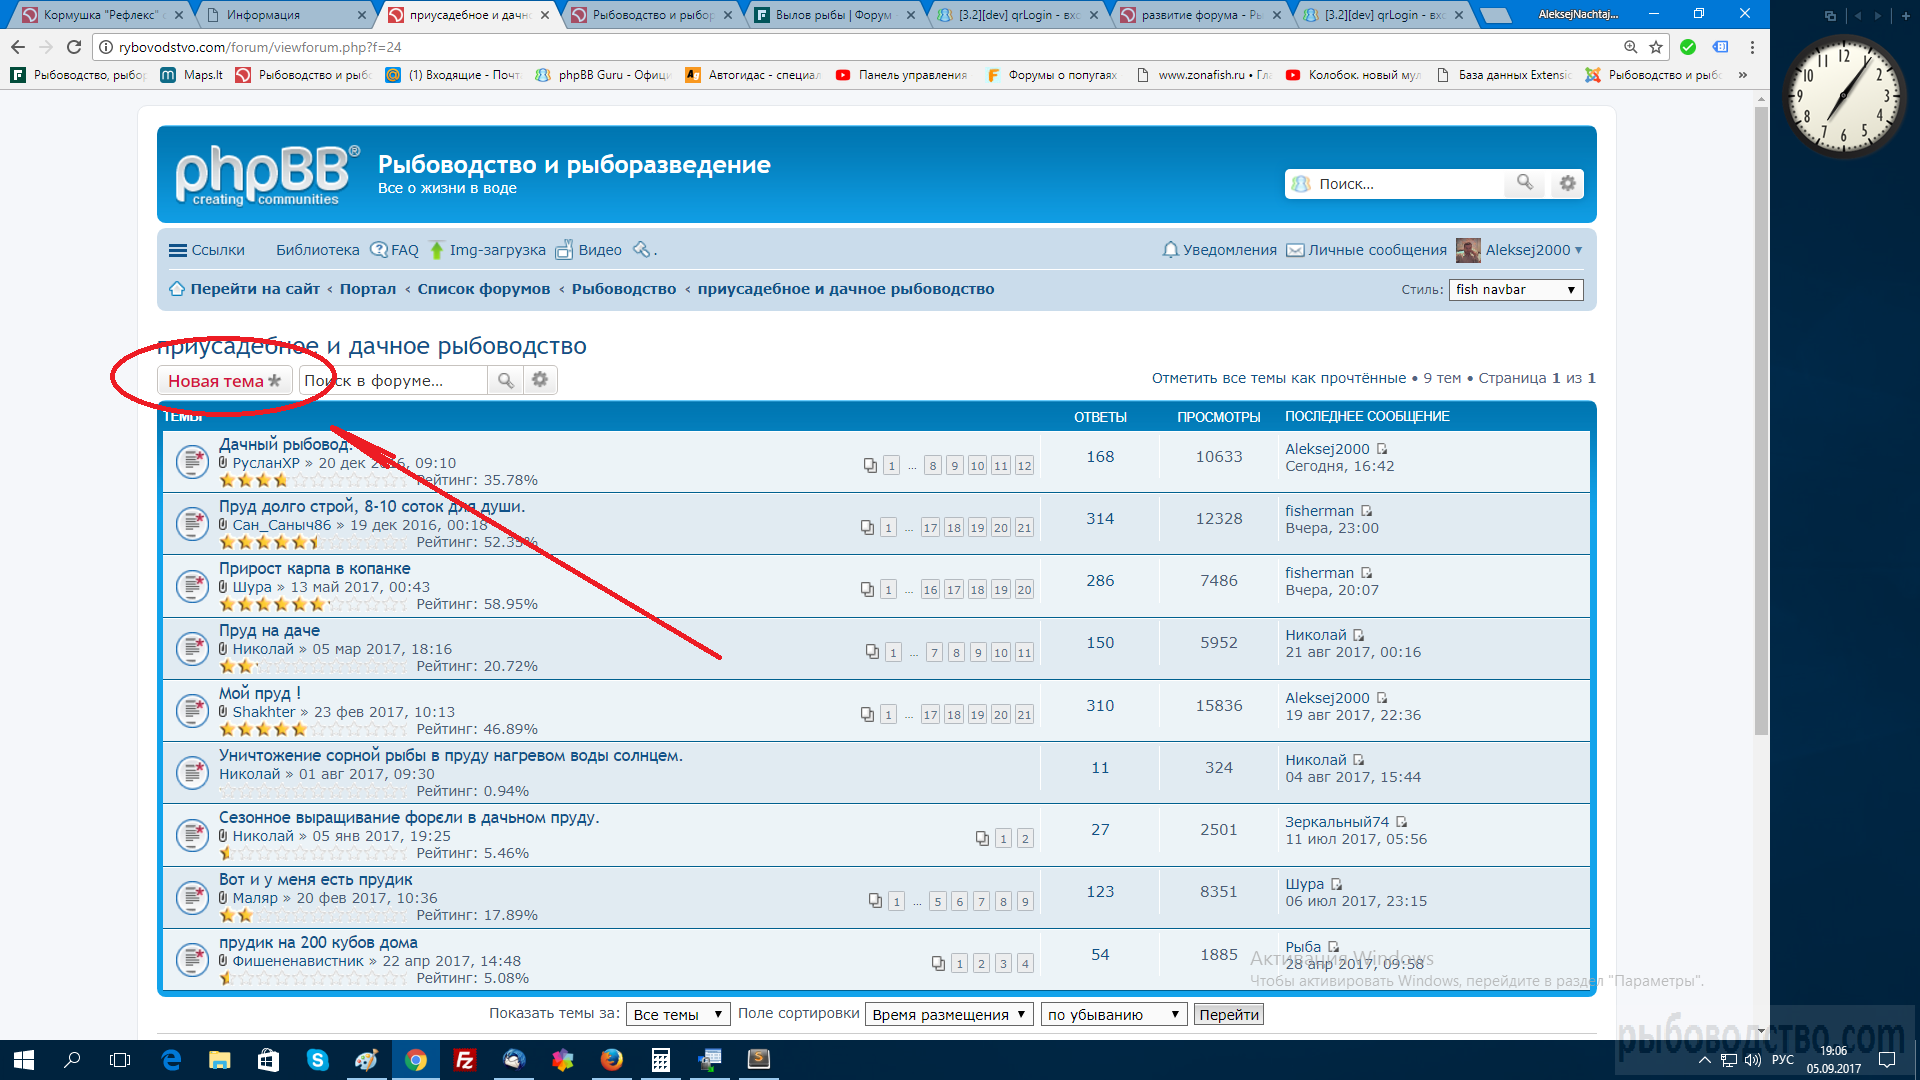Launch FileZilla from the taskbar

[x=465, y=1060]
